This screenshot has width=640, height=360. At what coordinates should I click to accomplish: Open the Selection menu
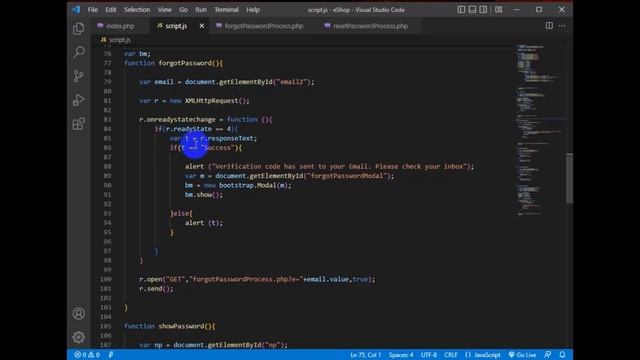[x=137, y=9]
